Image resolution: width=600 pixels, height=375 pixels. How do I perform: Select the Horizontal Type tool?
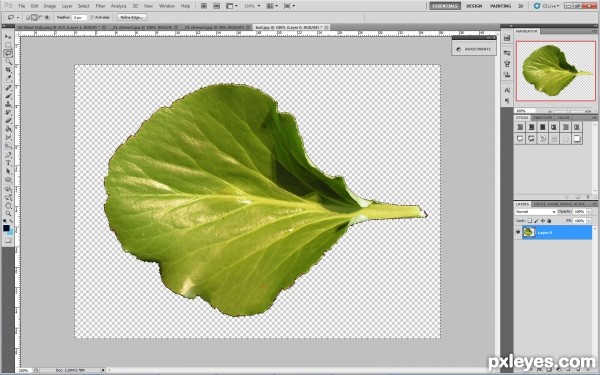(x=8, y=163)
